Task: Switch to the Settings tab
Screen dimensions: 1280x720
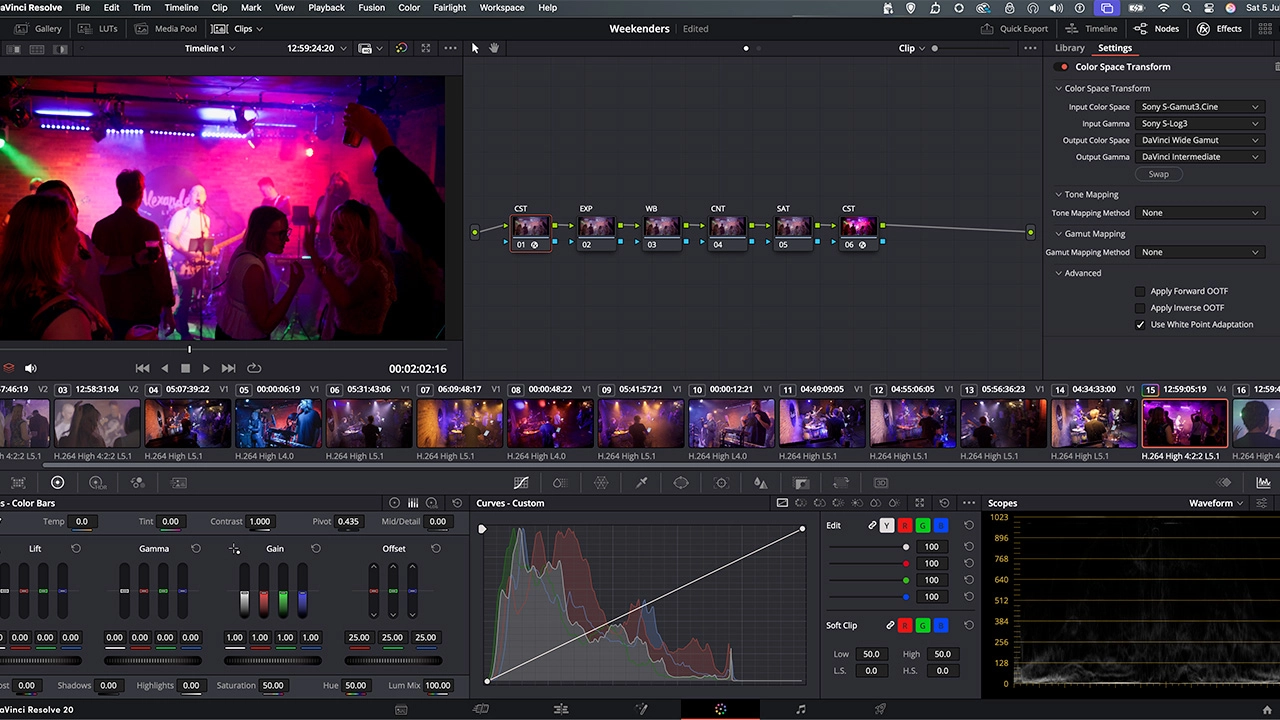Action: click(x=1115, y=48)
